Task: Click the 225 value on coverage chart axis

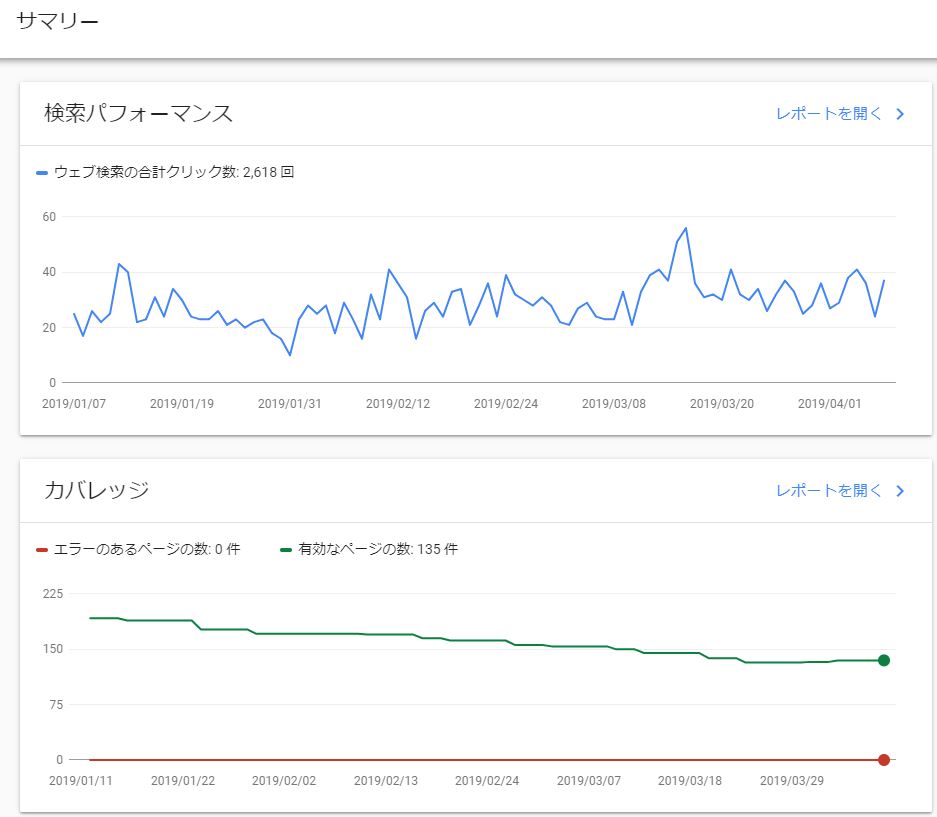Action: [x=53, y=594]
